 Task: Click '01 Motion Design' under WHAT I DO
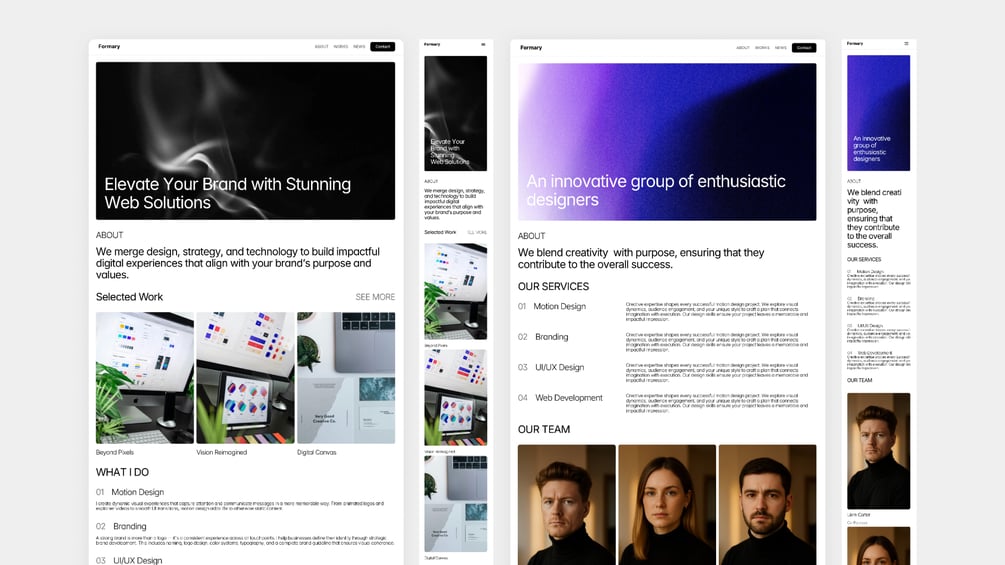pos(130,492)
